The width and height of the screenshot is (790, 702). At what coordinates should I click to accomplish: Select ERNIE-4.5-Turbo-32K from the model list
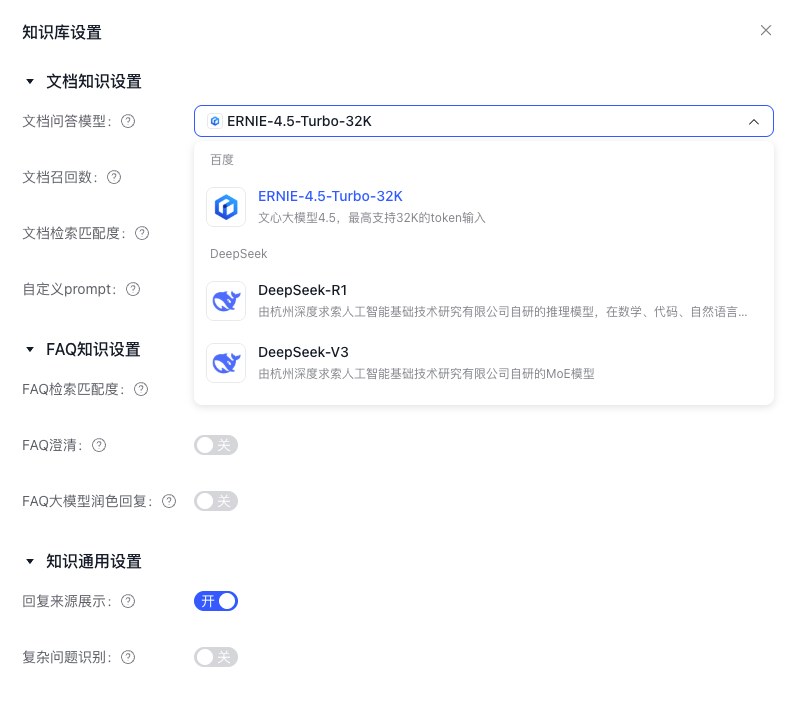point(483,207)
